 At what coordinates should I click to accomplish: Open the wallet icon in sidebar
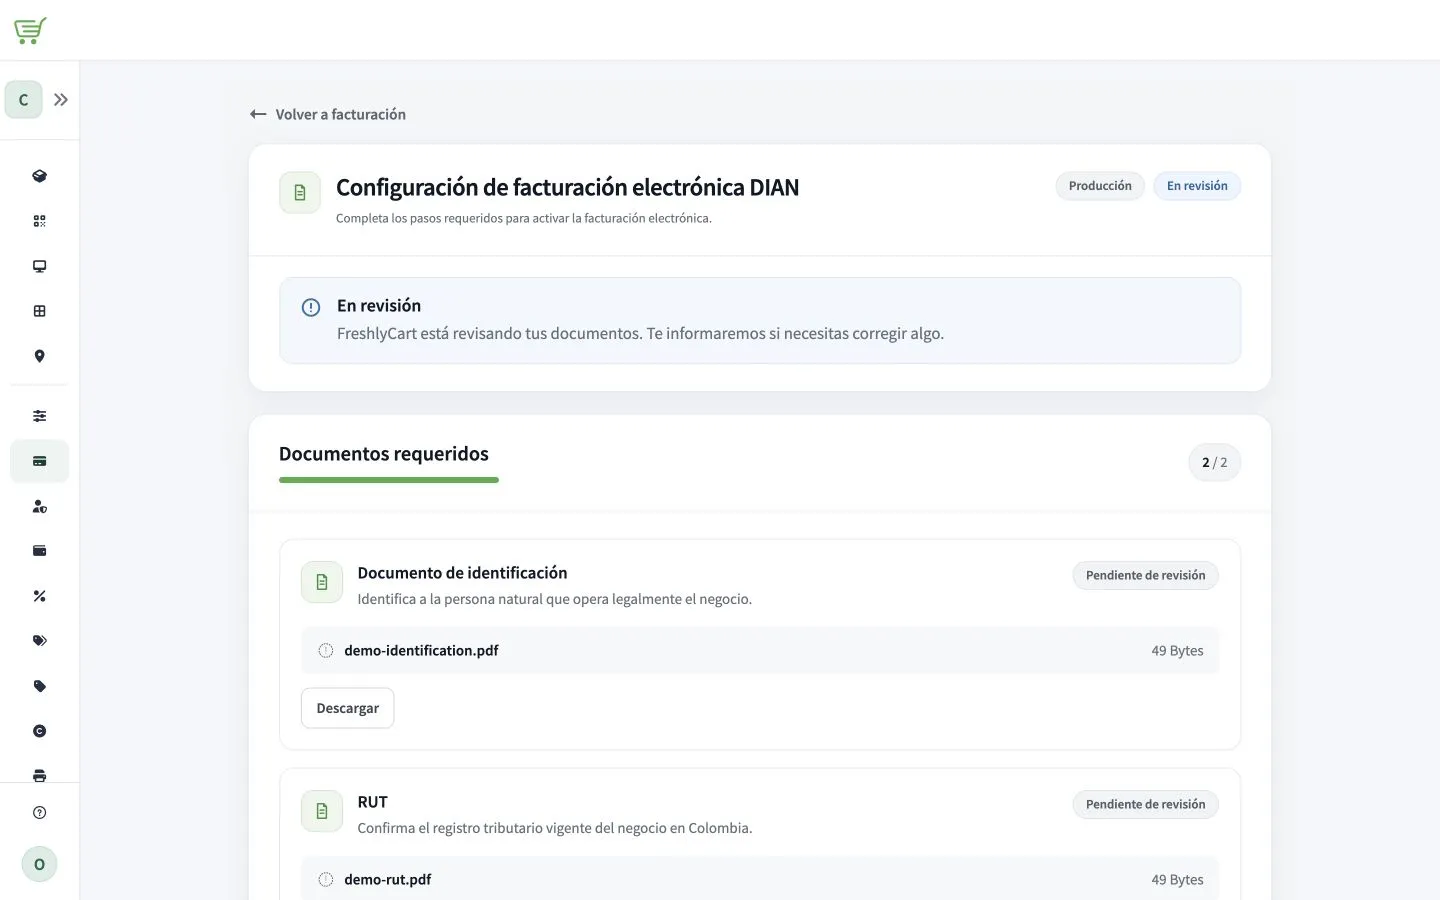pos(40,551)
